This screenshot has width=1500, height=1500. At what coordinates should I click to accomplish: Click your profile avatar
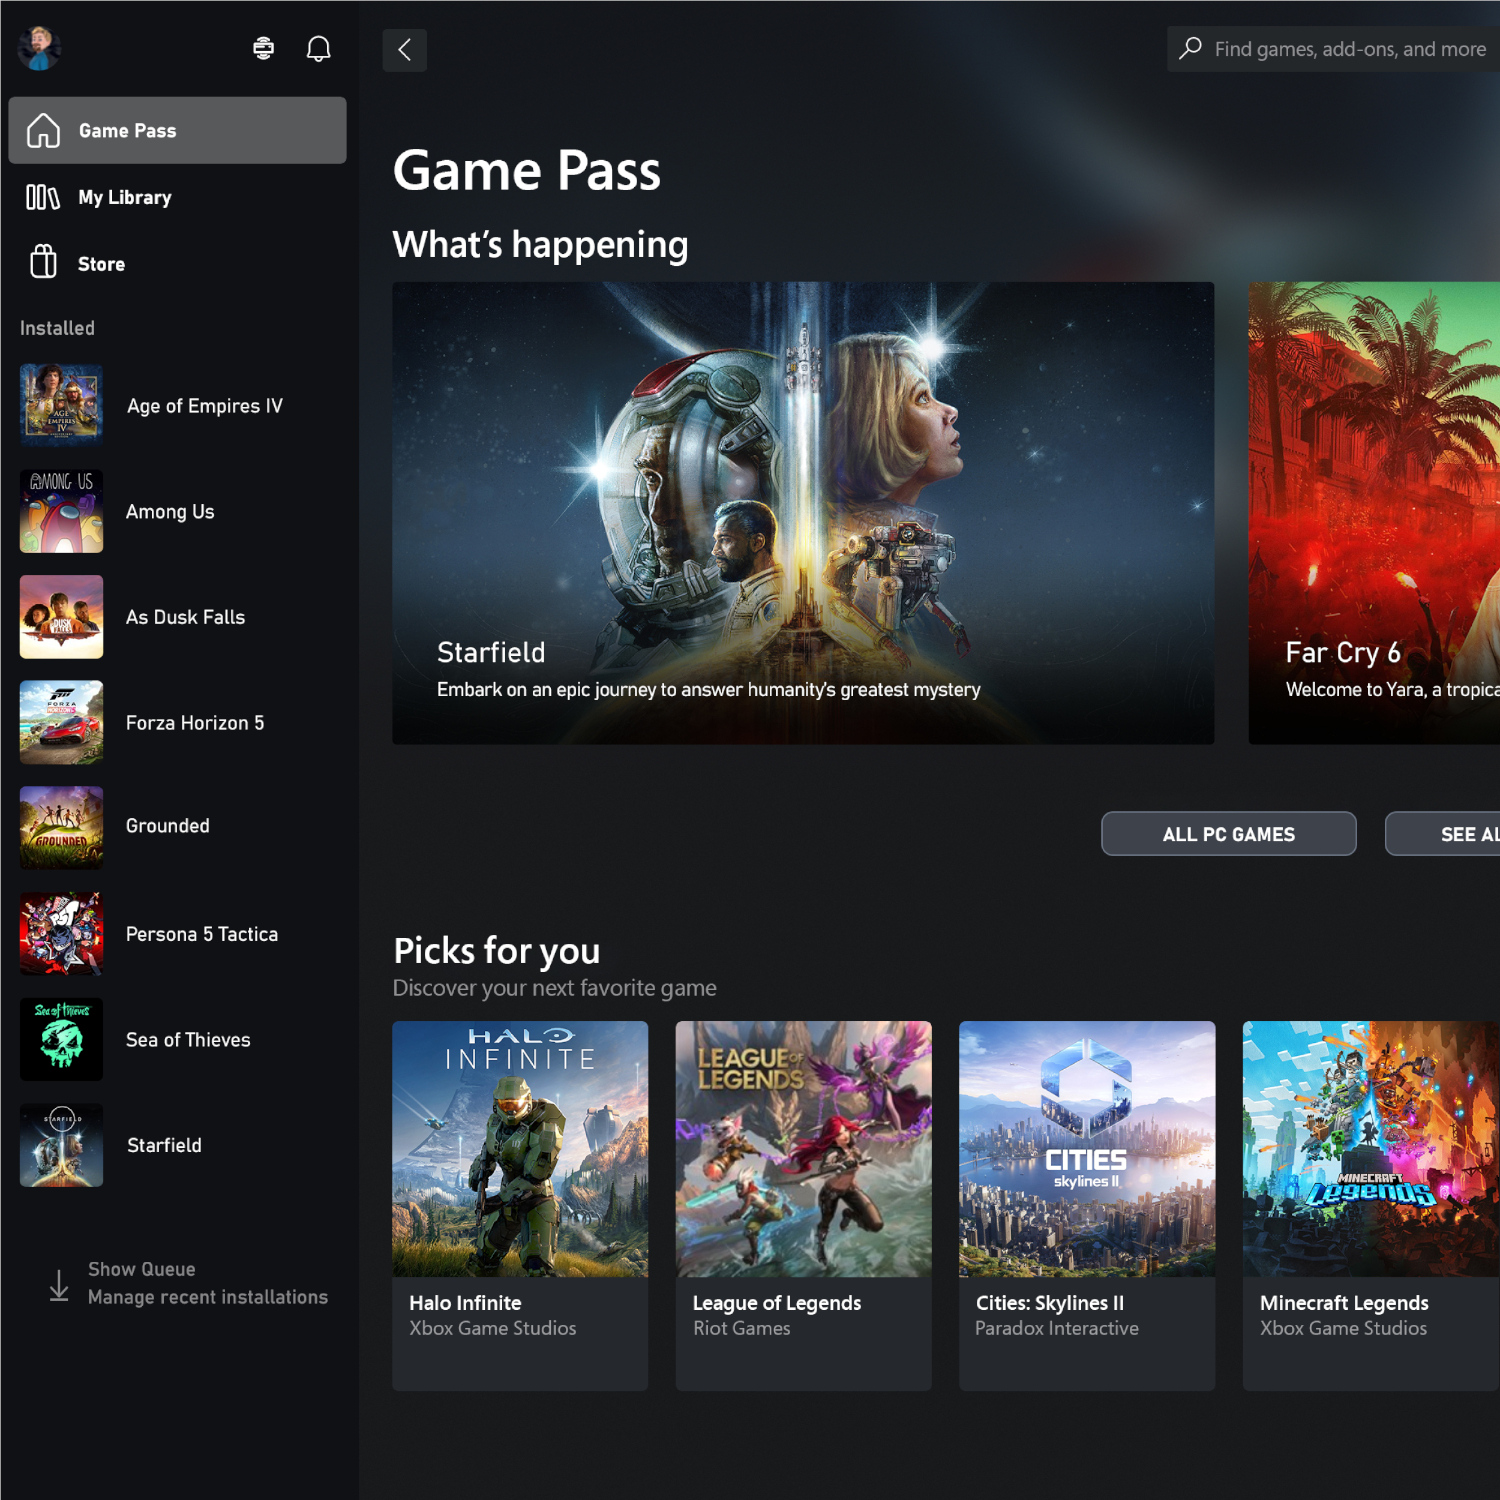click(40, 47)
